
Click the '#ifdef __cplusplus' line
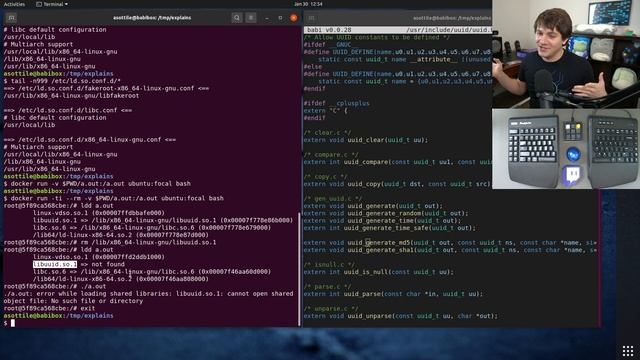point(336,103)
